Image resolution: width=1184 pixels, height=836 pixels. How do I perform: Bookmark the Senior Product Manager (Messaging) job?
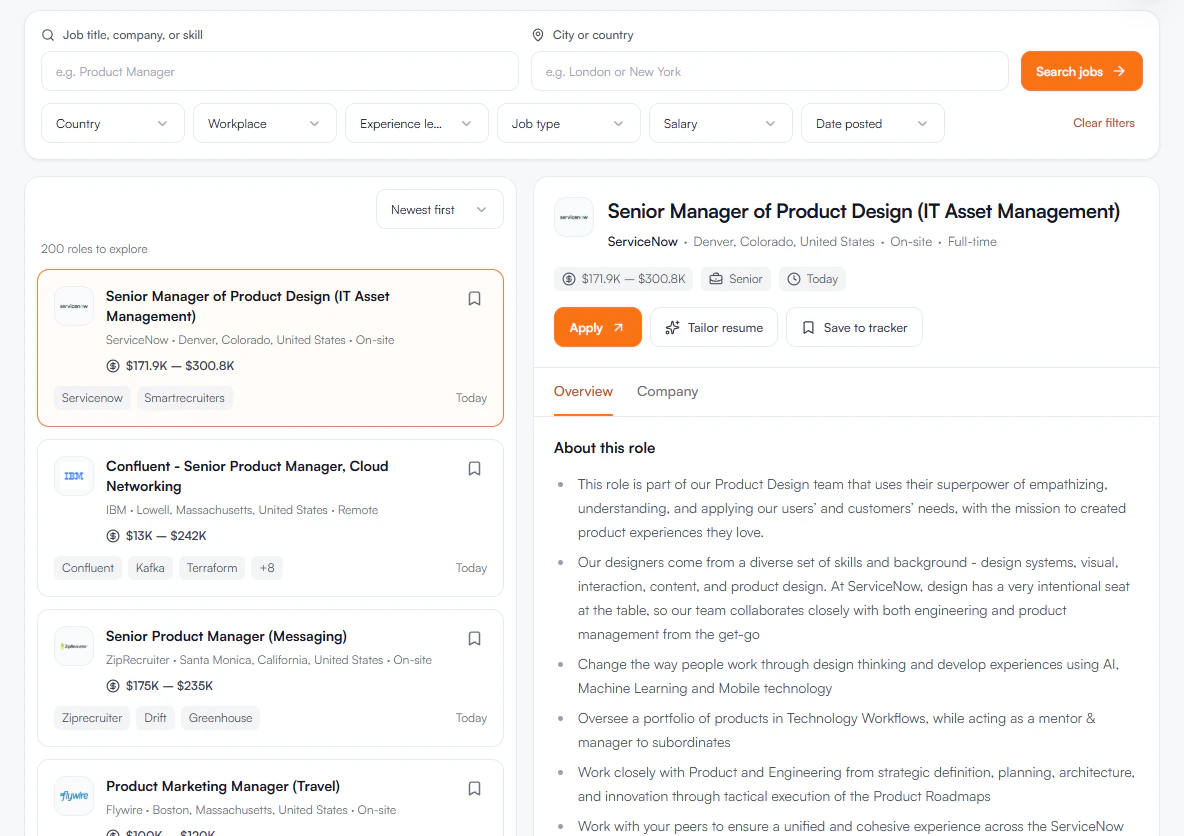(x=474, y=638)
